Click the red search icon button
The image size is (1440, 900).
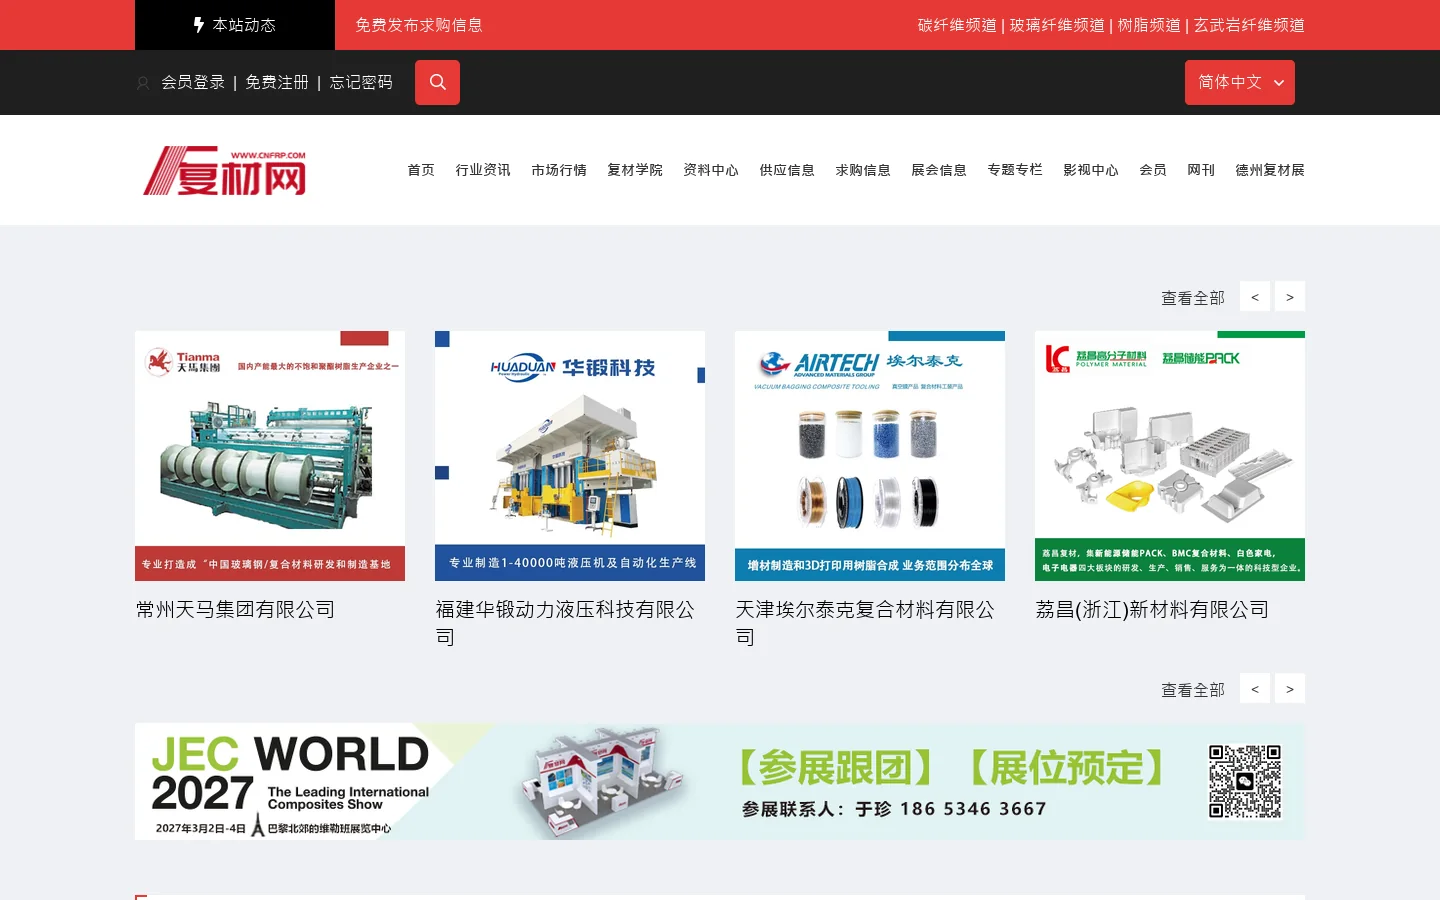pos(437,82)
